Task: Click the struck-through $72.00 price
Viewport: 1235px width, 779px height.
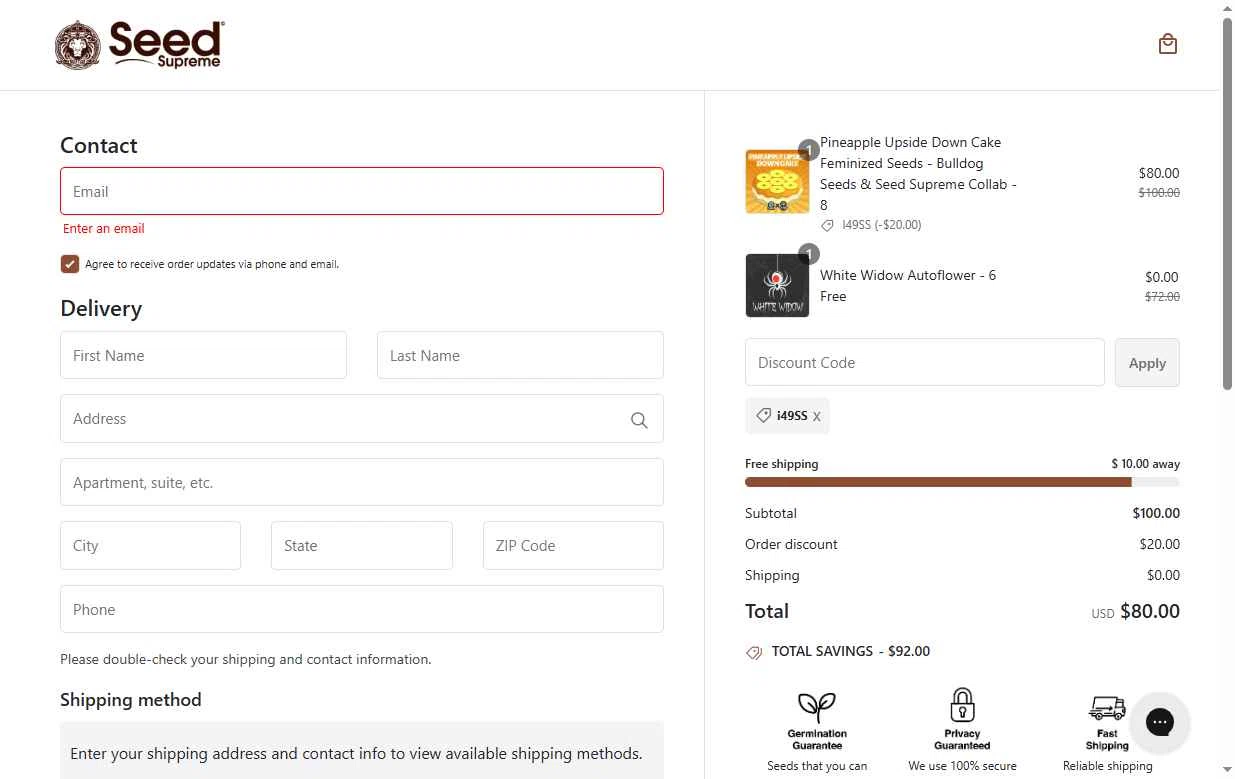Action: coord(1162,296)
